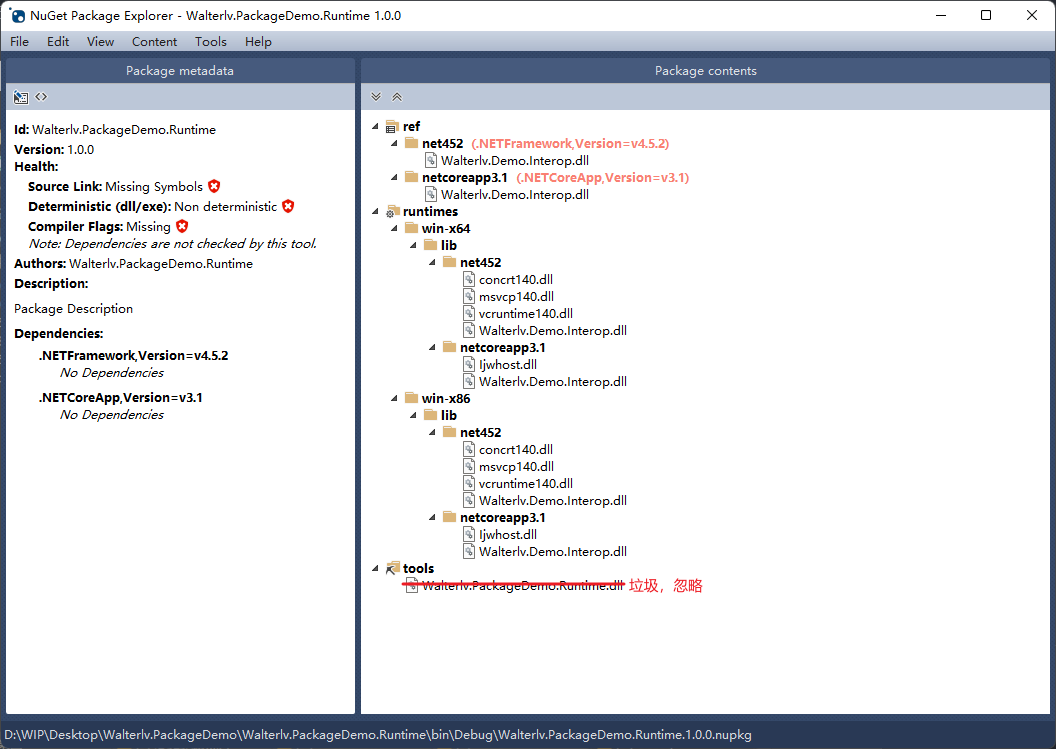Open the Content menu
This screenshot has height=749, width=1056.
tap(154, 41)
